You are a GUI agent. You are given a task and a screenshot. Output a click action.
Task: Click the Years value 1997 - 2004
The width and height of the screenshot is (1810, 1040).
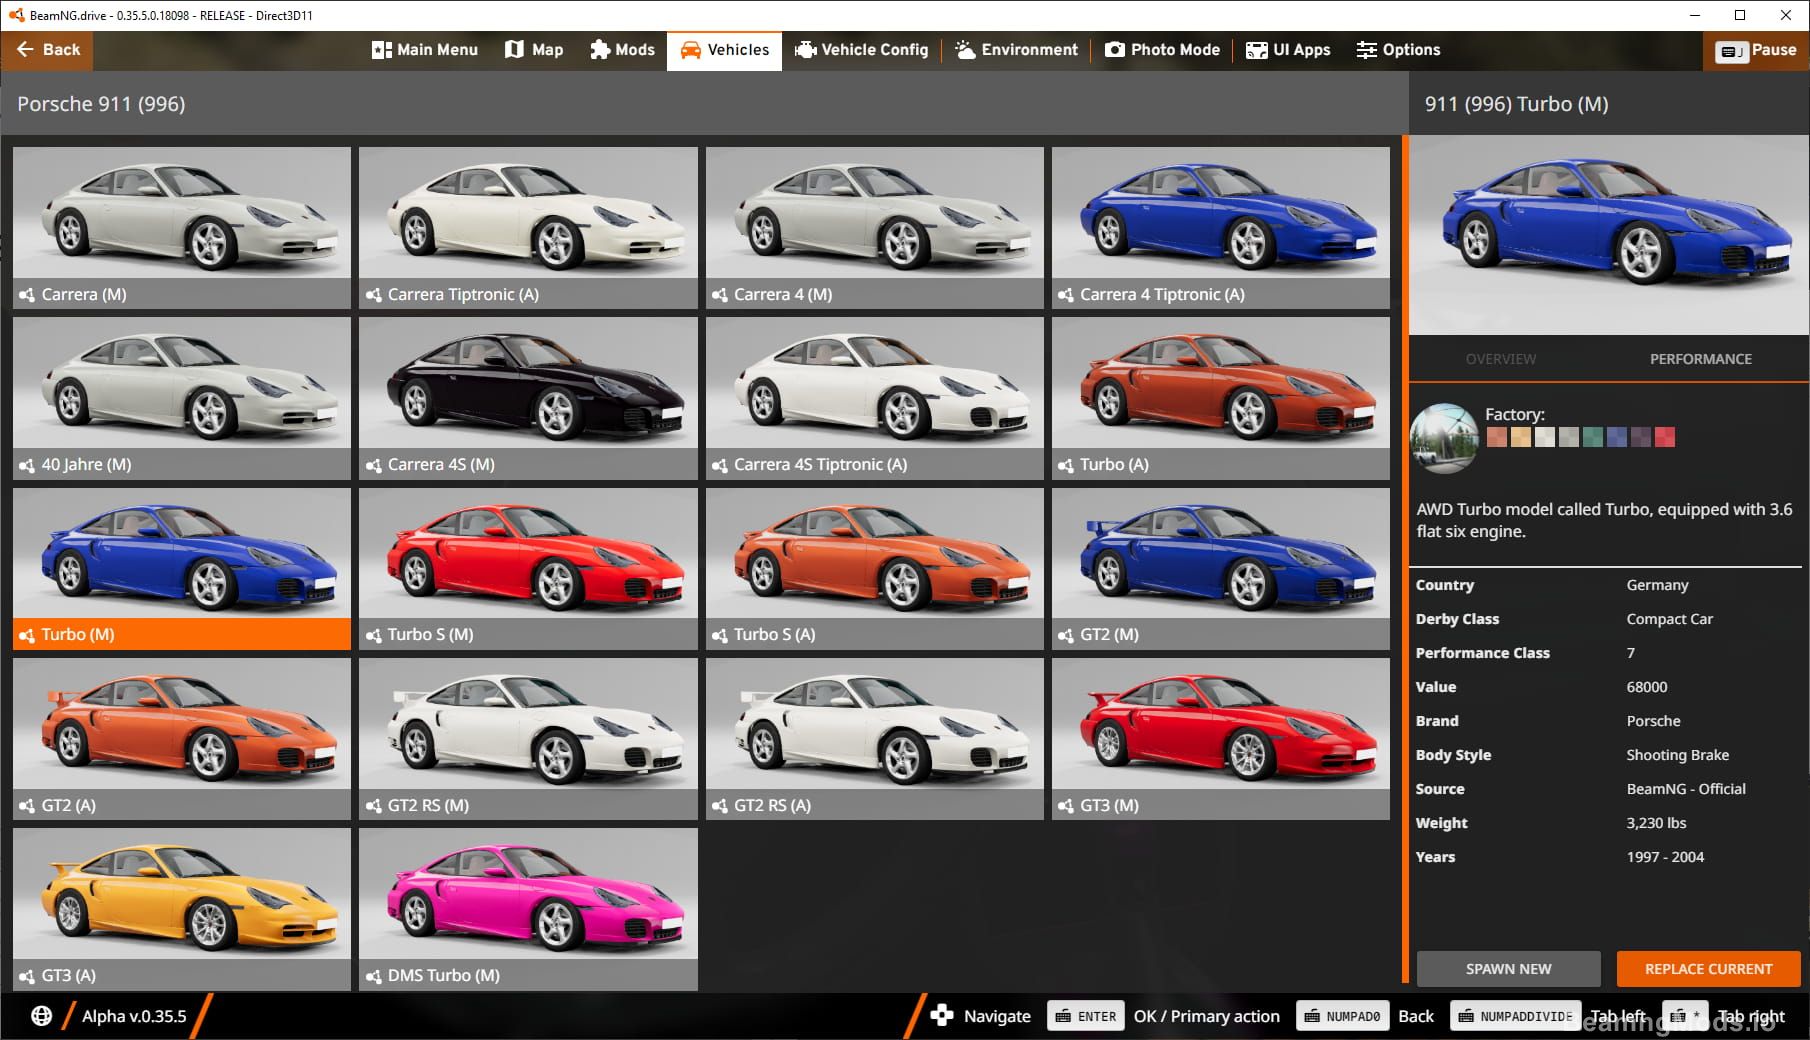(1665, 857)
